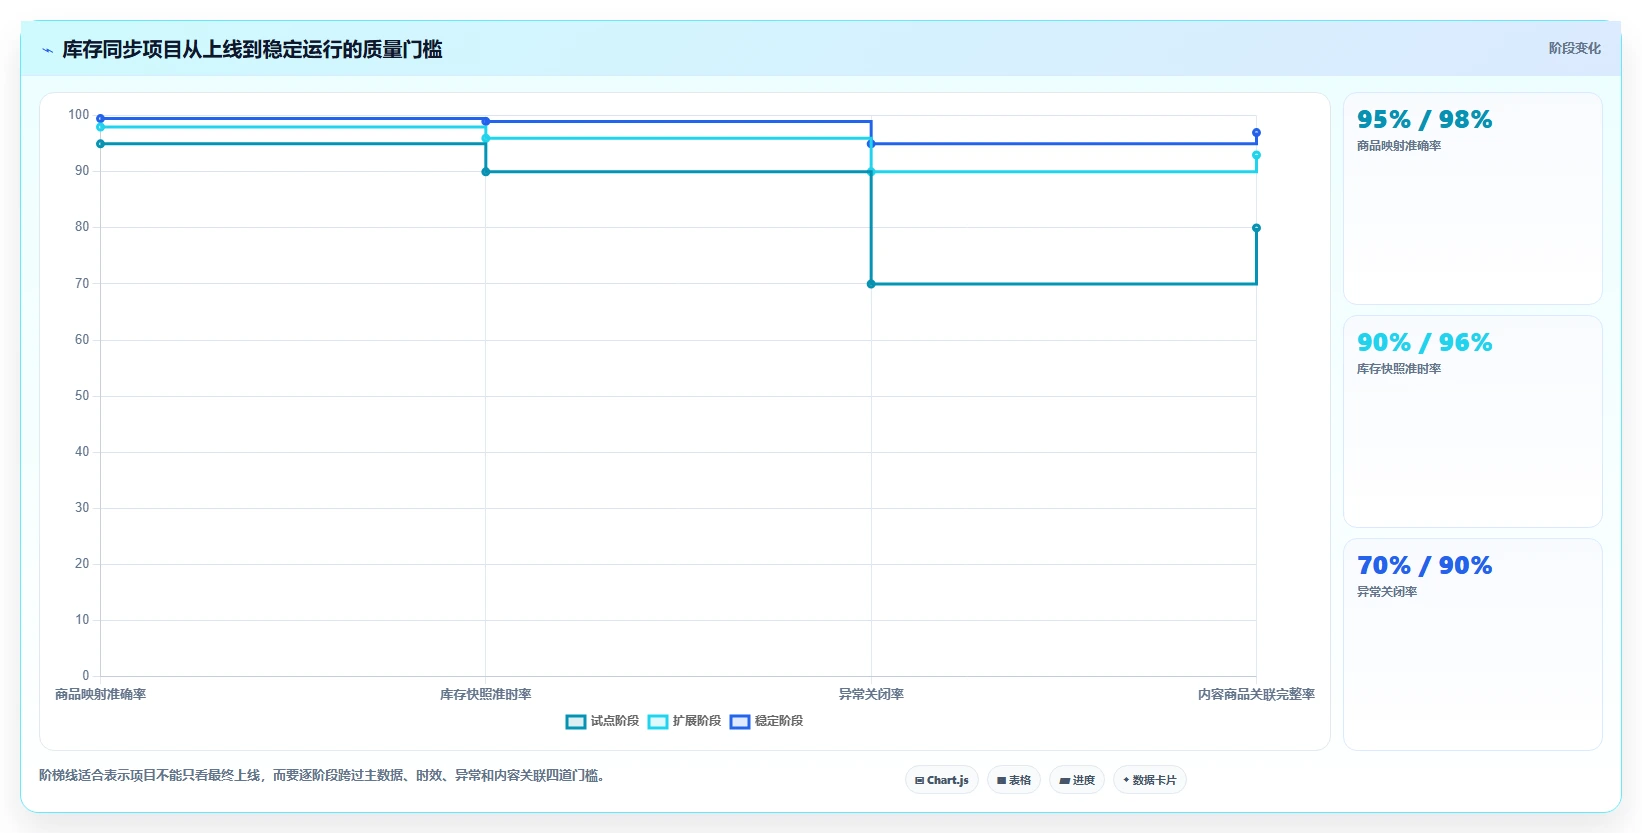Click the 90% / 96% card value
The width and height of the screenshot is (1642, 833).
1424,343
